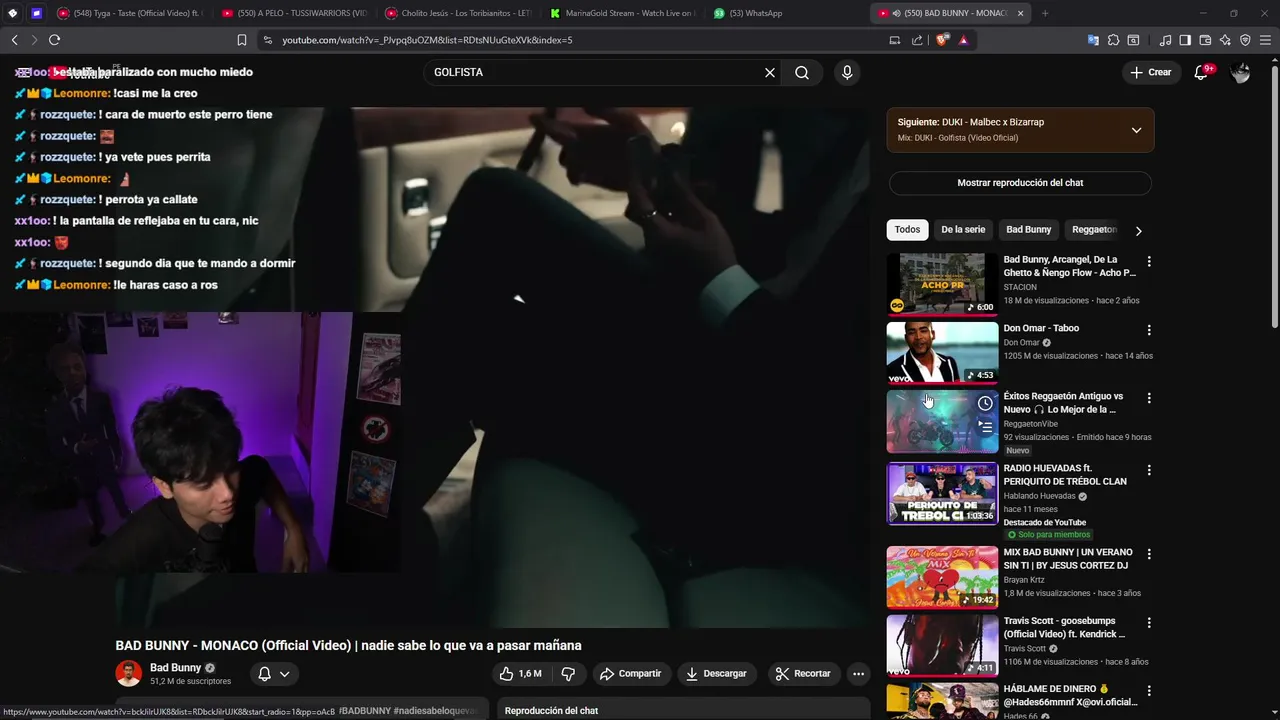
Task: Open the Leo AI sparkle icon
Action: tap(1225, 40)
